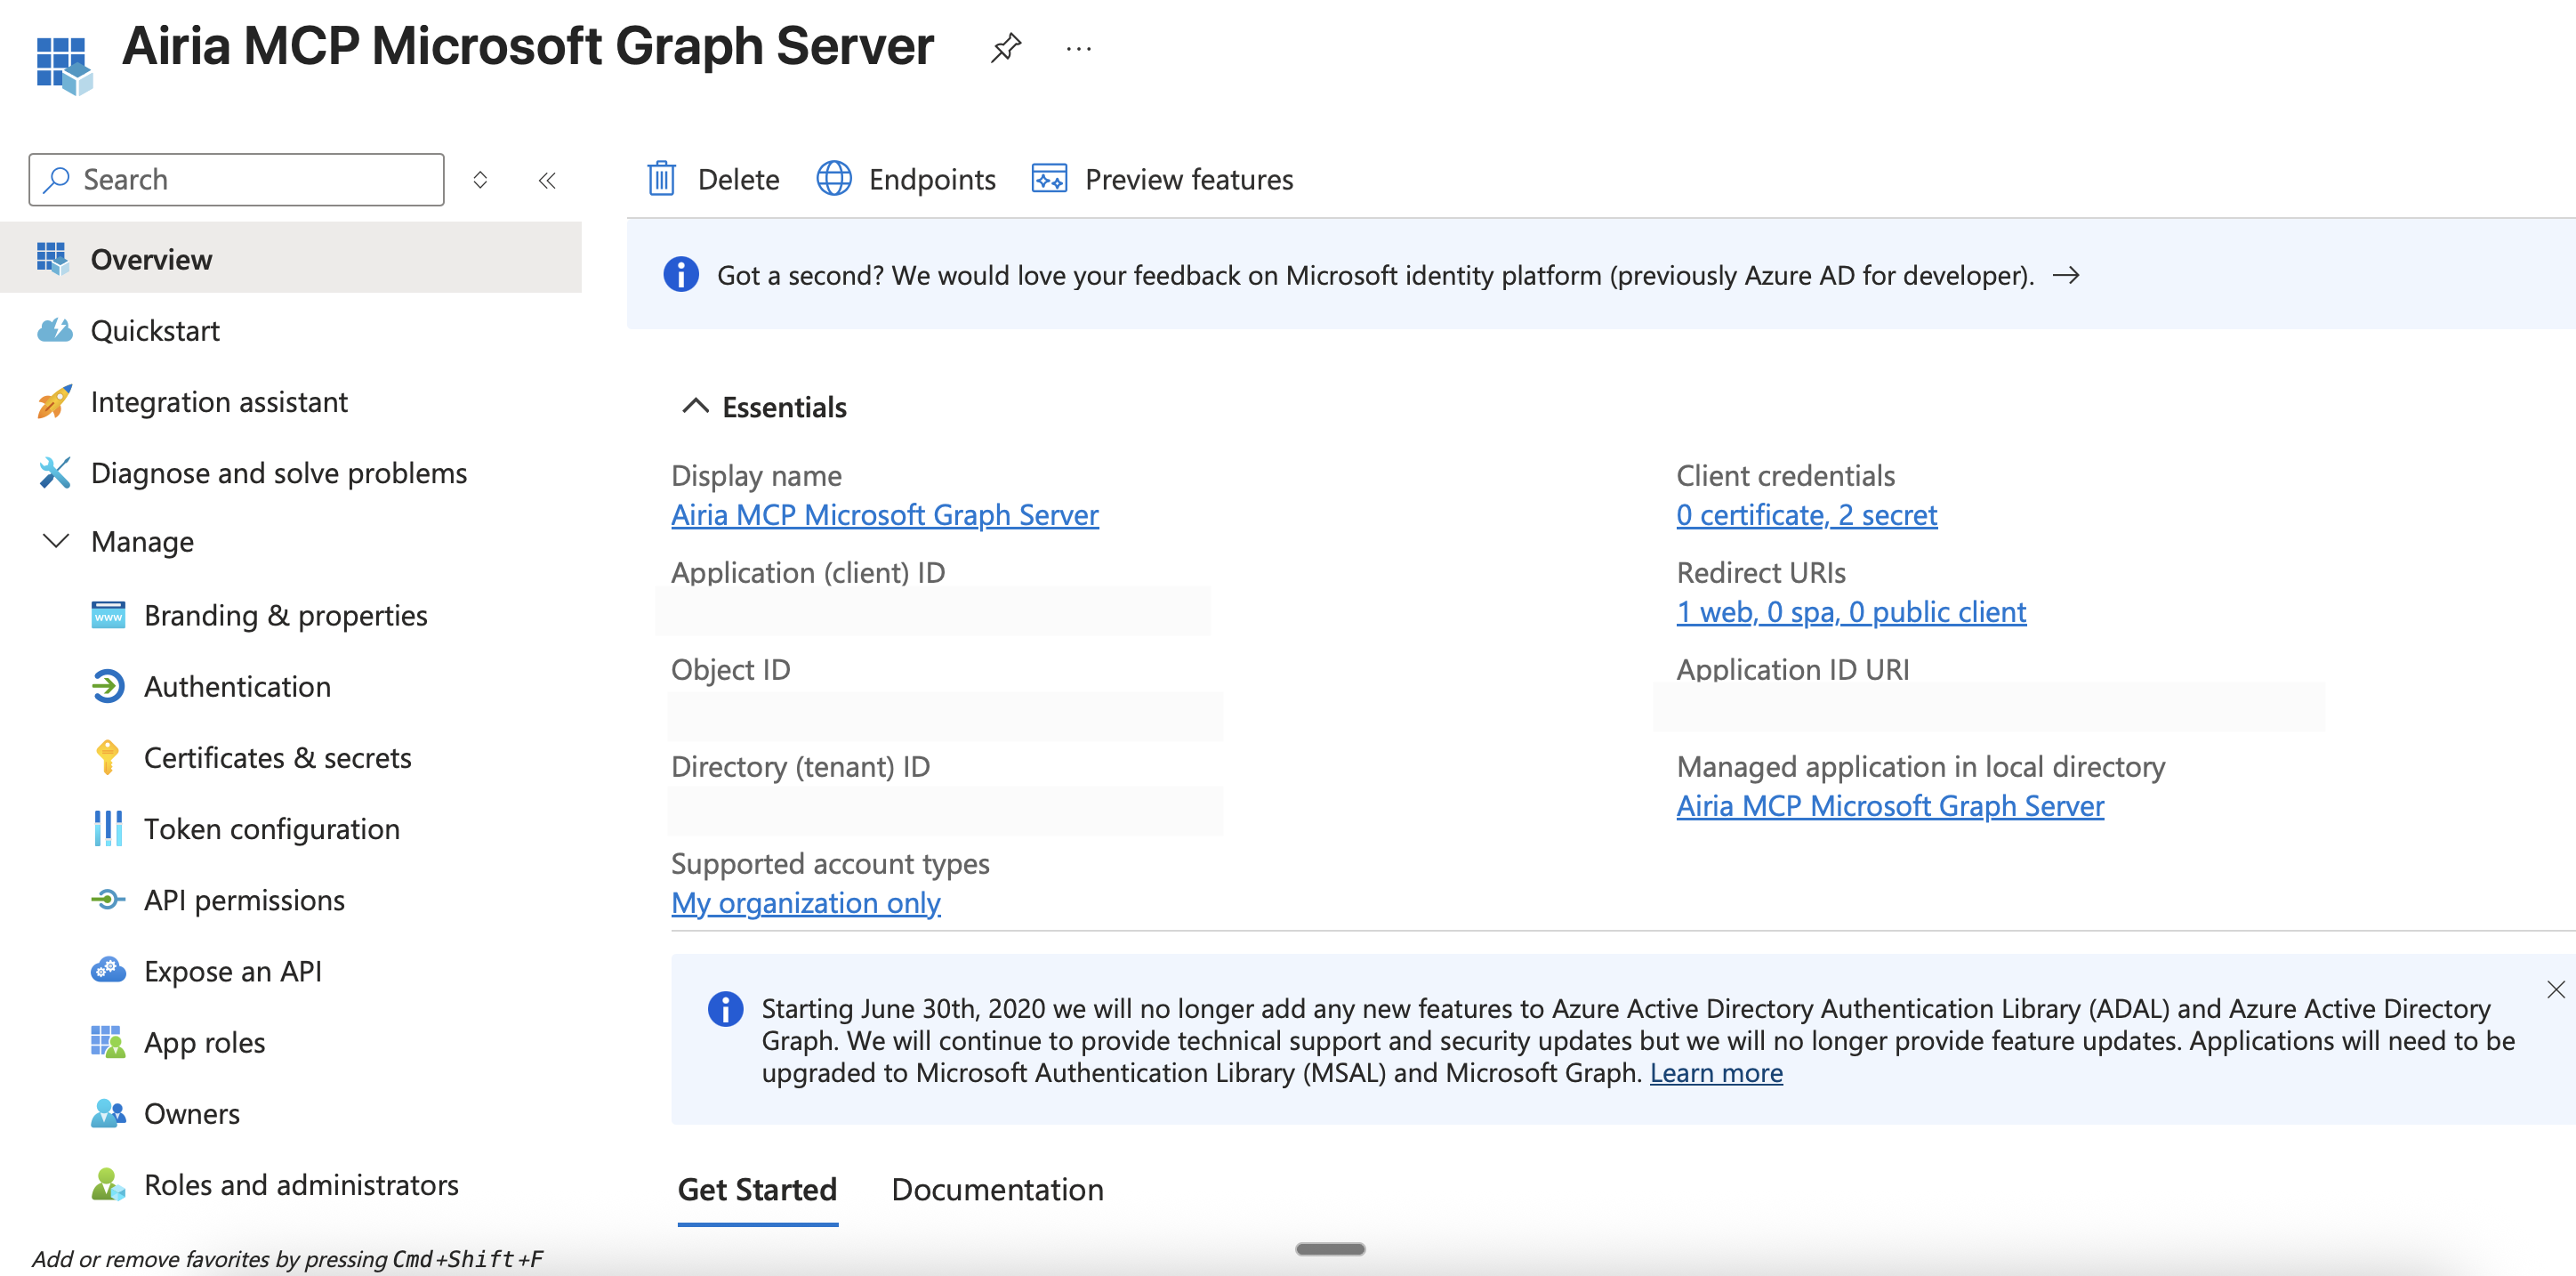The height and width of the screenshot is (1276, 2576).
Task: Click the feedback arrow icon in banner
Action: click(x=2066, y=275)
